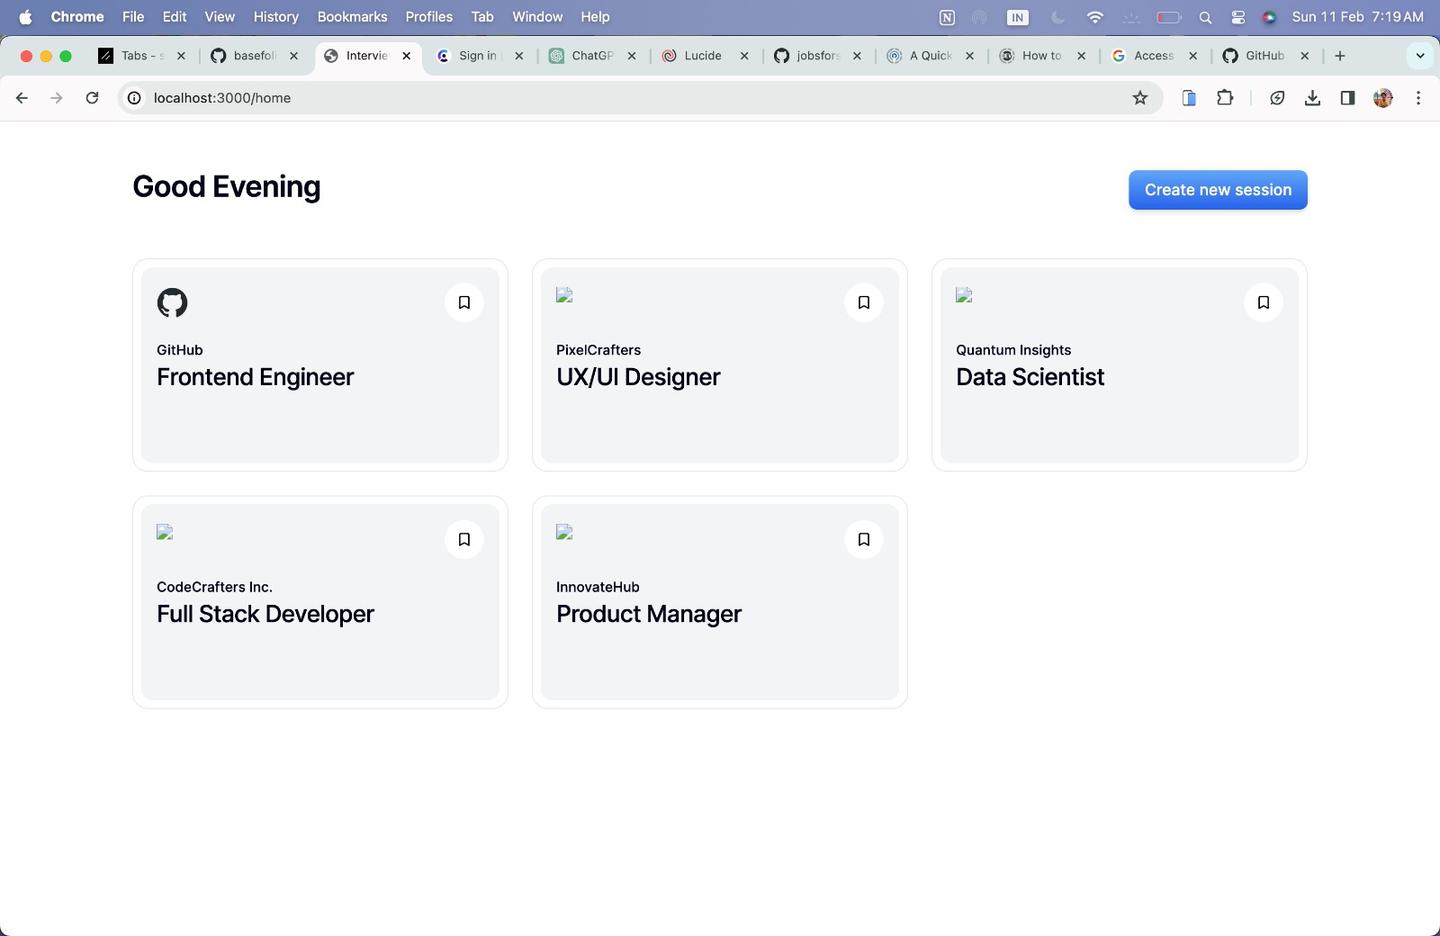1440x936 pixels.
Task: Open the Chrome three-dot menu
Action: (x=1418, y=98)
